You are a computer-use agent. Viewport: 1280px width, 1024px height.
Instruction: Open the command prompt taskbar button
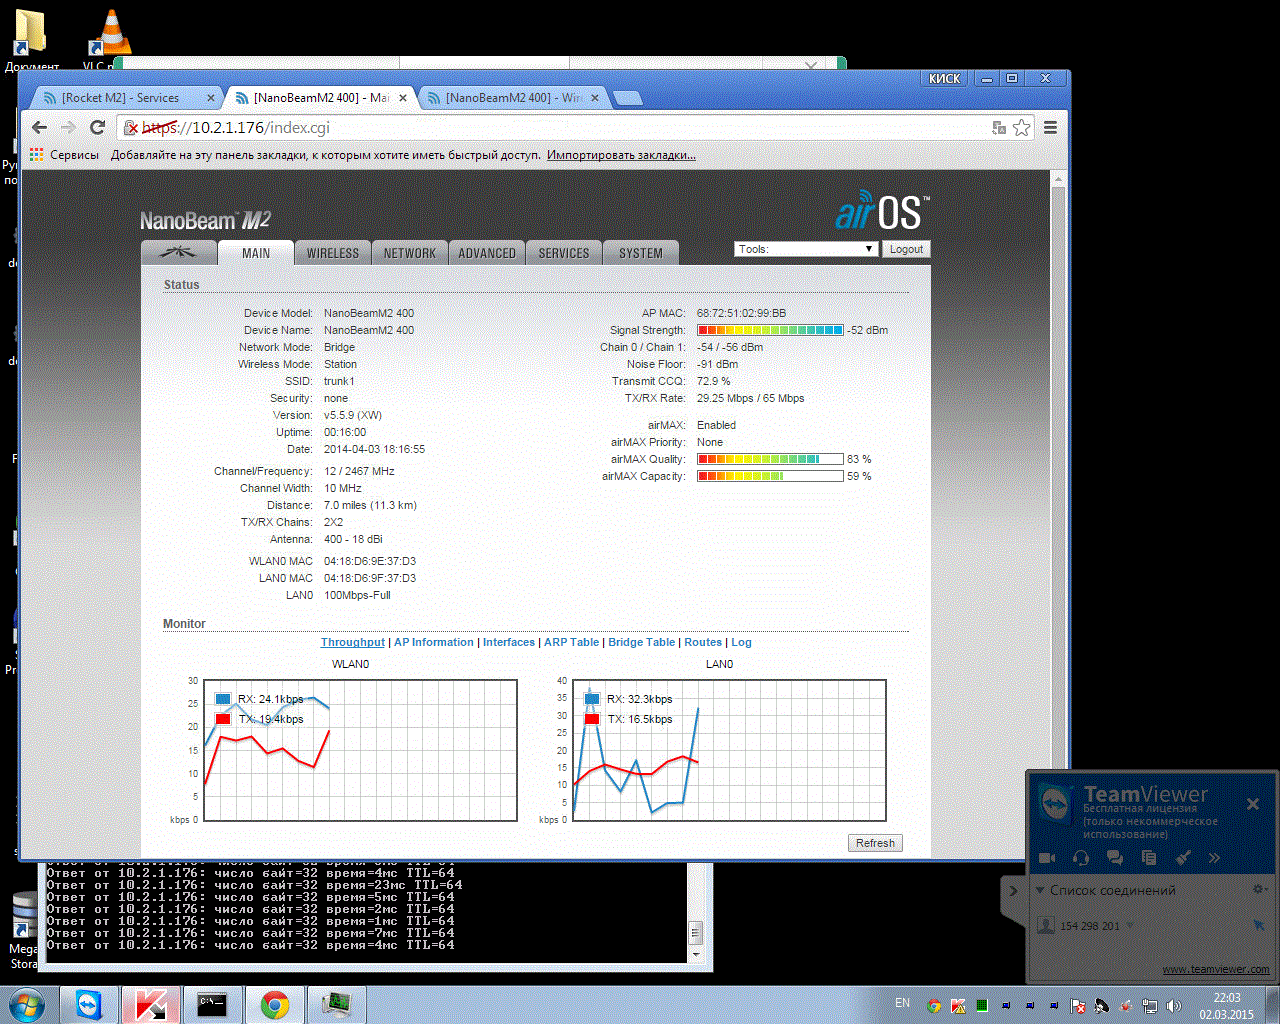(x=213, y=1005)
